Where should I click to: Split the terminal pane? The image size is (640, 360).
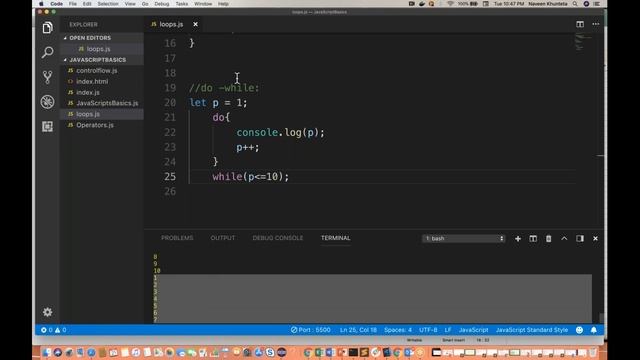click(533, 238)
